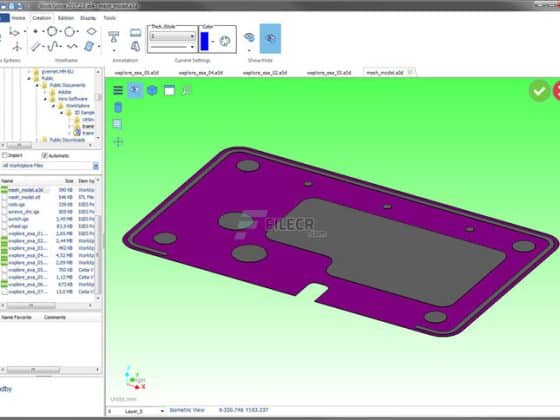This screenshot has height=420, width=560.
Task: Select the diamond shape wireframe tool
Action: [x=91, y=31]
